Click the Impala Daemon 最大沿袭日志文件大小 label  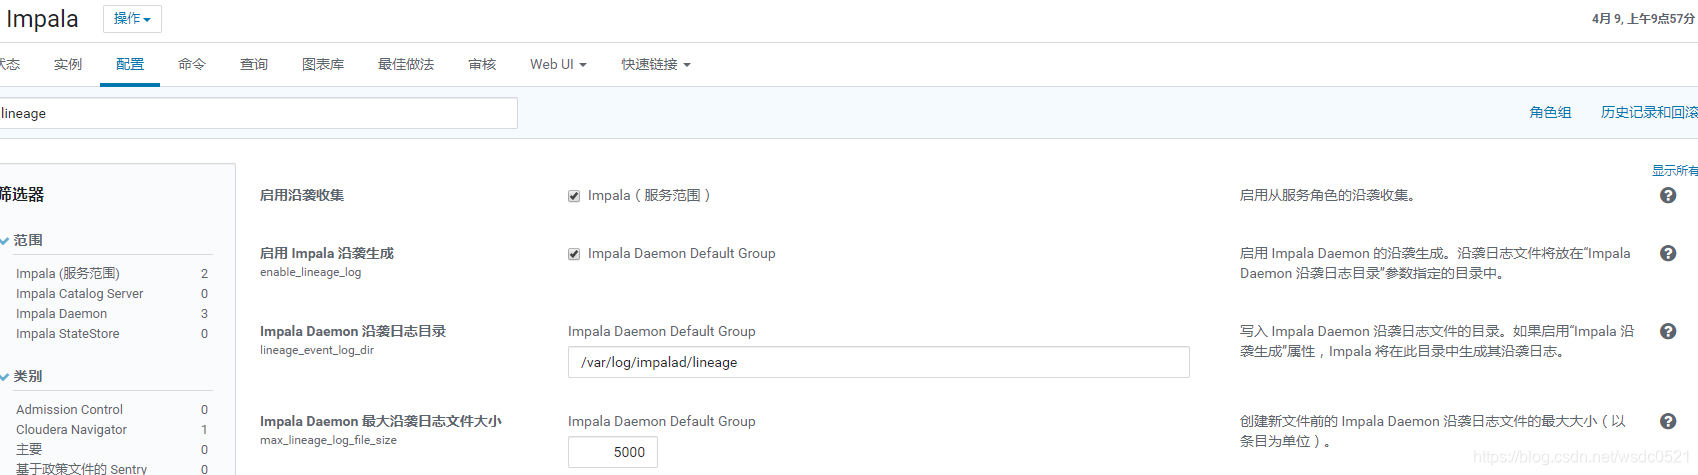click(381, 421)
